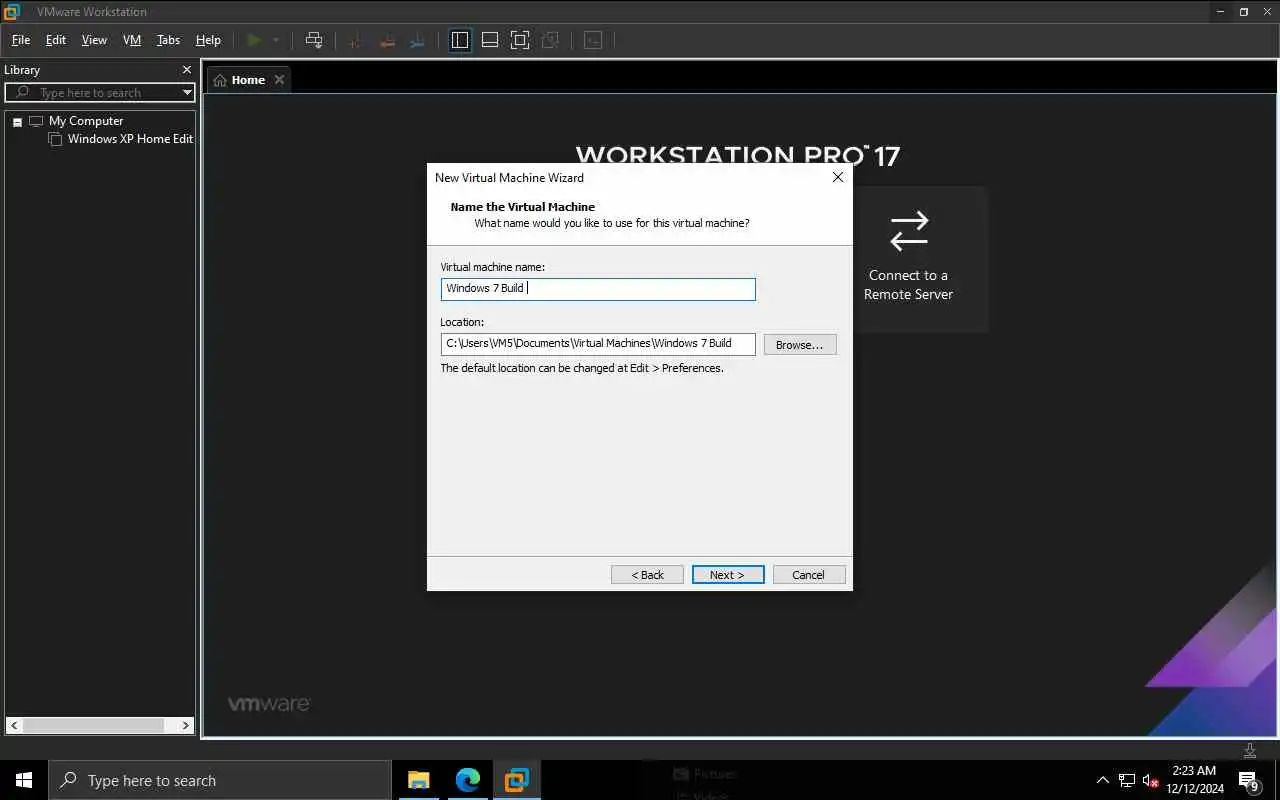Click the console view toolbar icon
The height and width of the screenshot is (800, 1280).
click(x=593, y=40)
